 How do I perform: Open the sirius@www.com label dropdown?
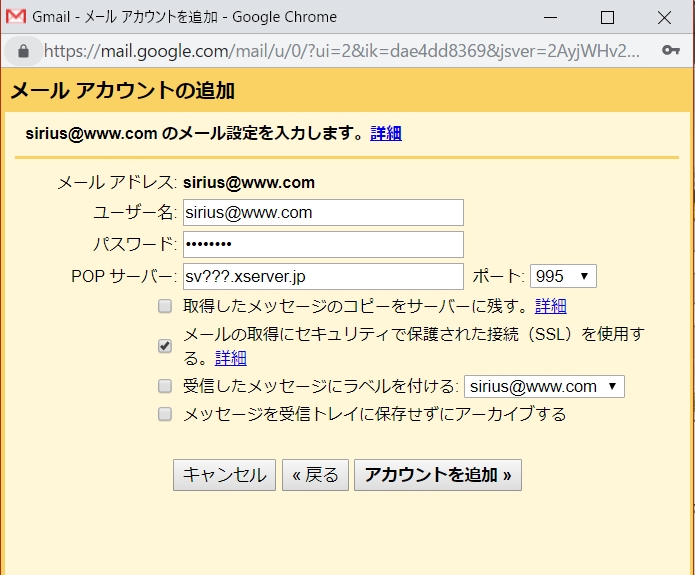[544, 387]
